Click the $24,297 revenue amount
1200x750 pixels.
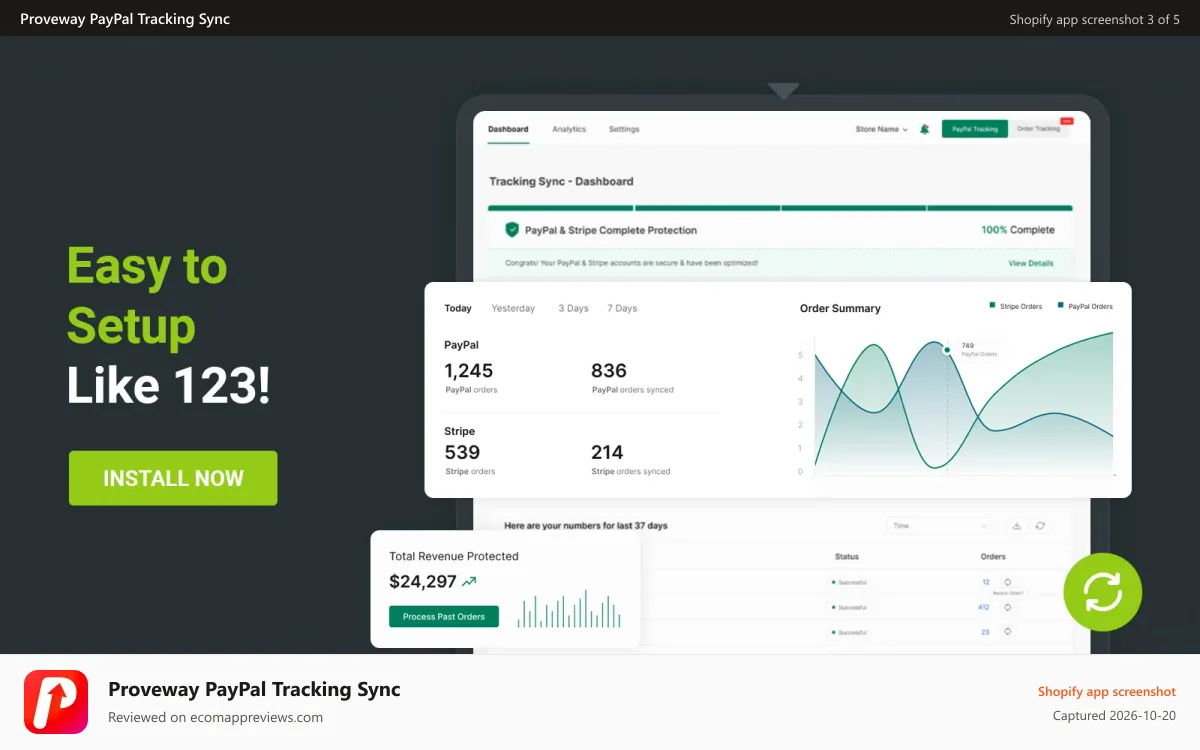point(423,581)
